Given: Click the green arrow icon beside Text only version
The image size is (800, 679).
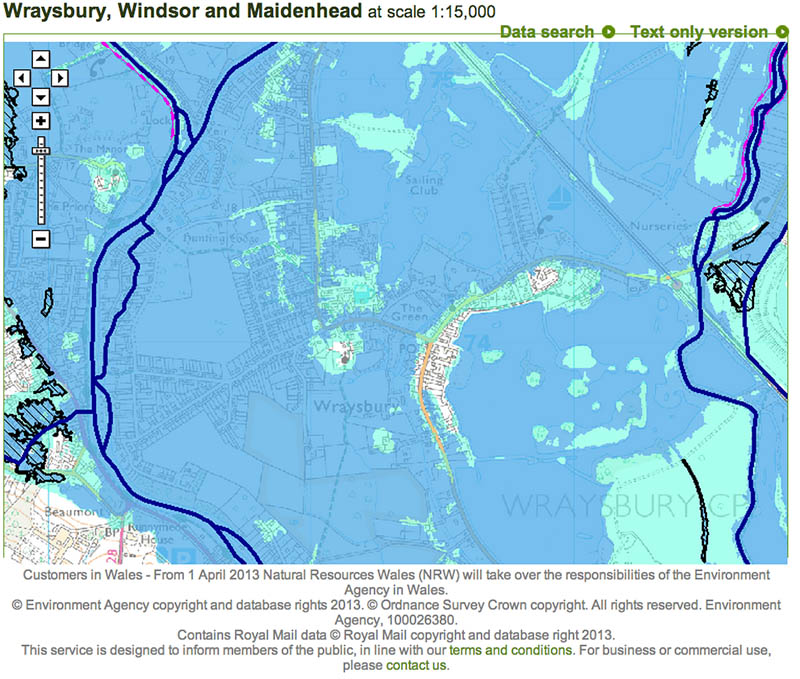Looking at the screenshot, I should coord(783,32).
